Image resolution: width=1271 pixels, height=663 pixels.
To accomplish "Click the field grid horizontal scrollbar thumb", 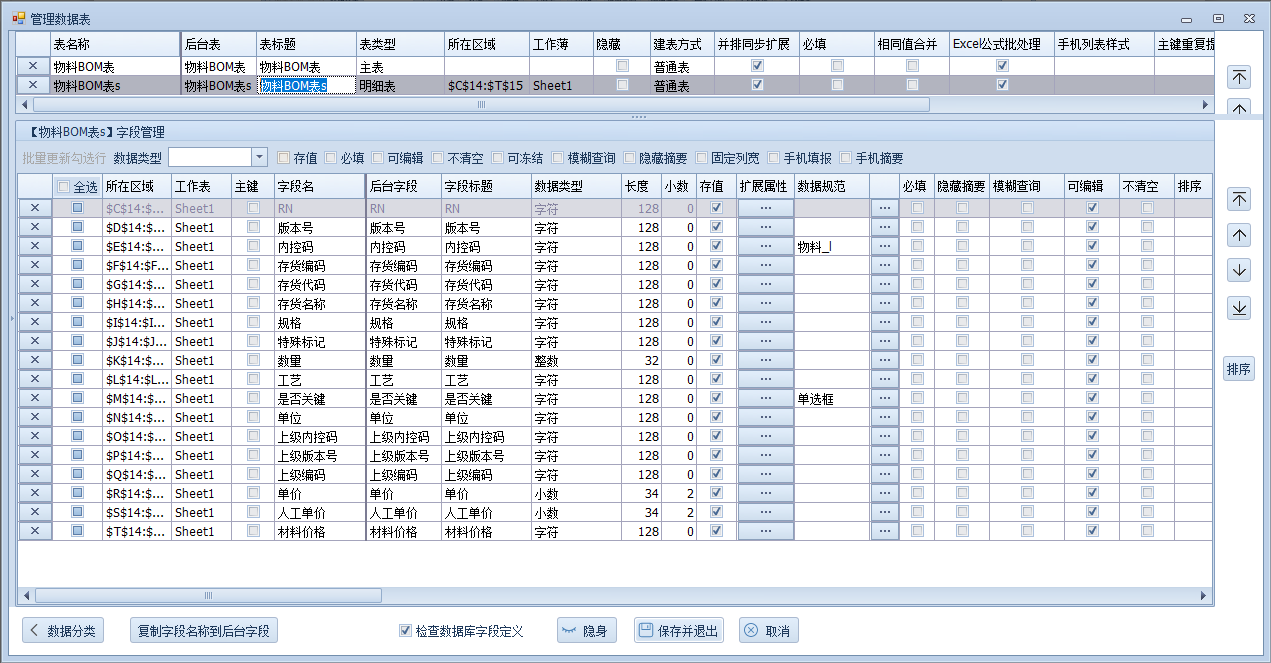I will 208,596.
